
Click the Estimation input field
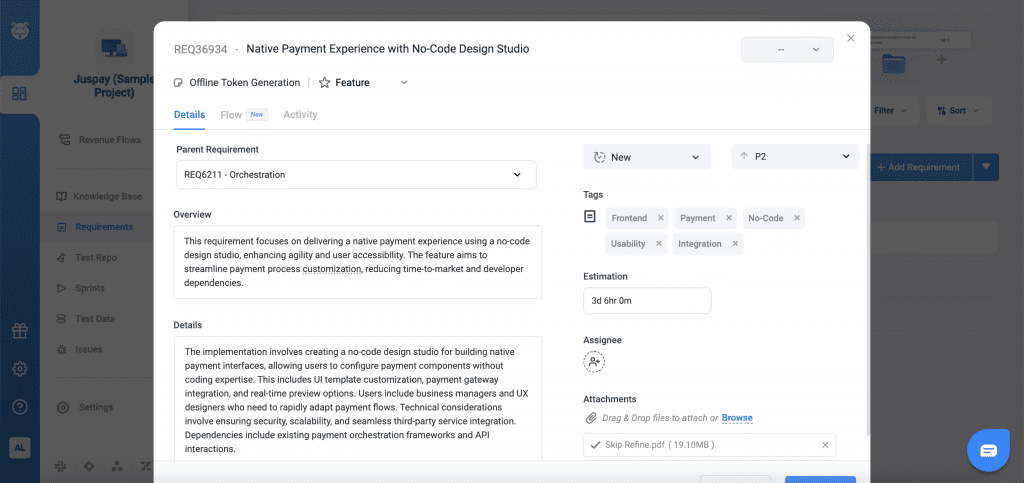coord(647,300)
